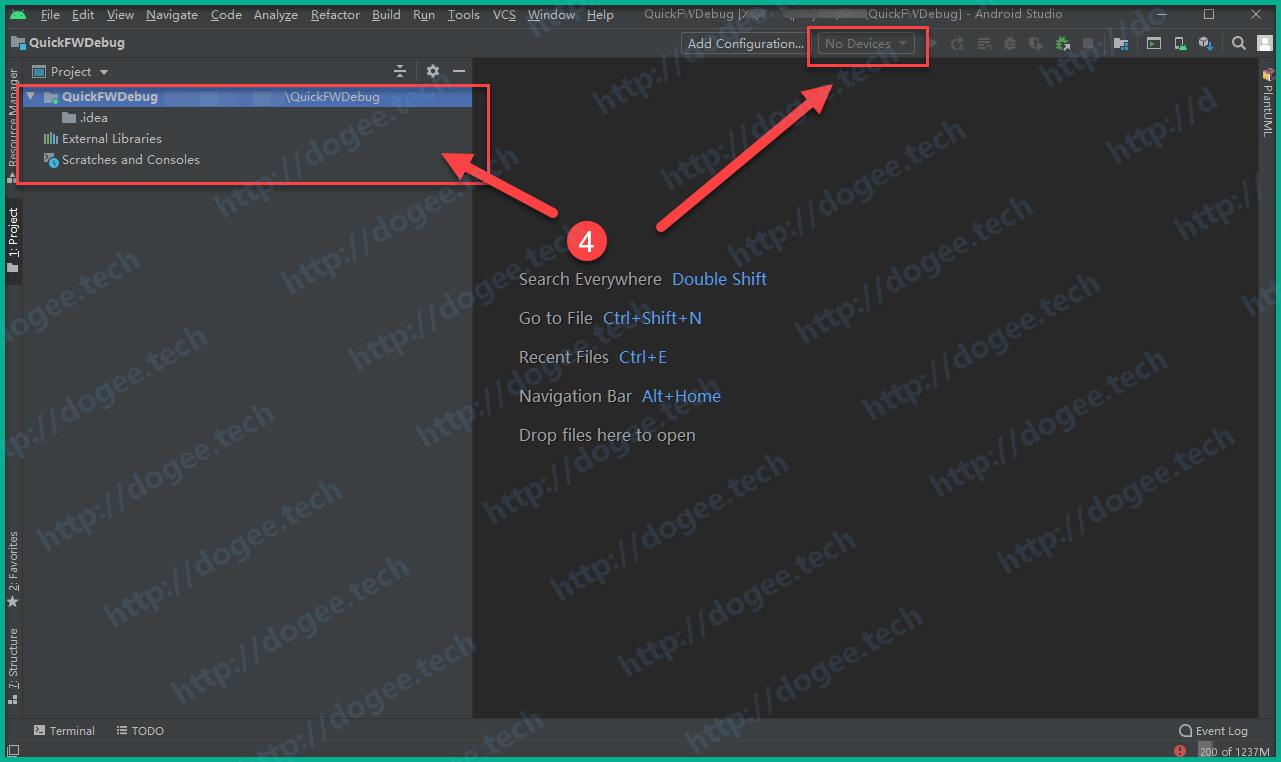This screenshot has width=1281, height=762.
Task: Hide the Project tool window
Action: [459, 71]
